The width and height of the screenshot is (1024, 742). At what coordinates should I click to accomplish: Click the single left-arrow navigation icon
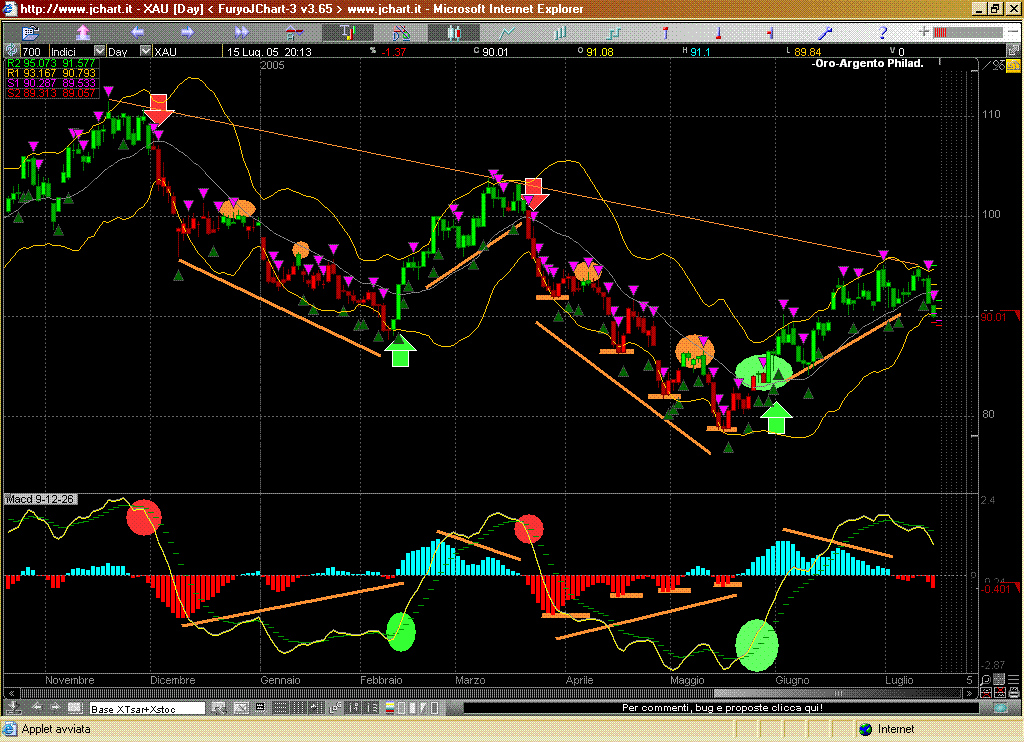(139, 33)
